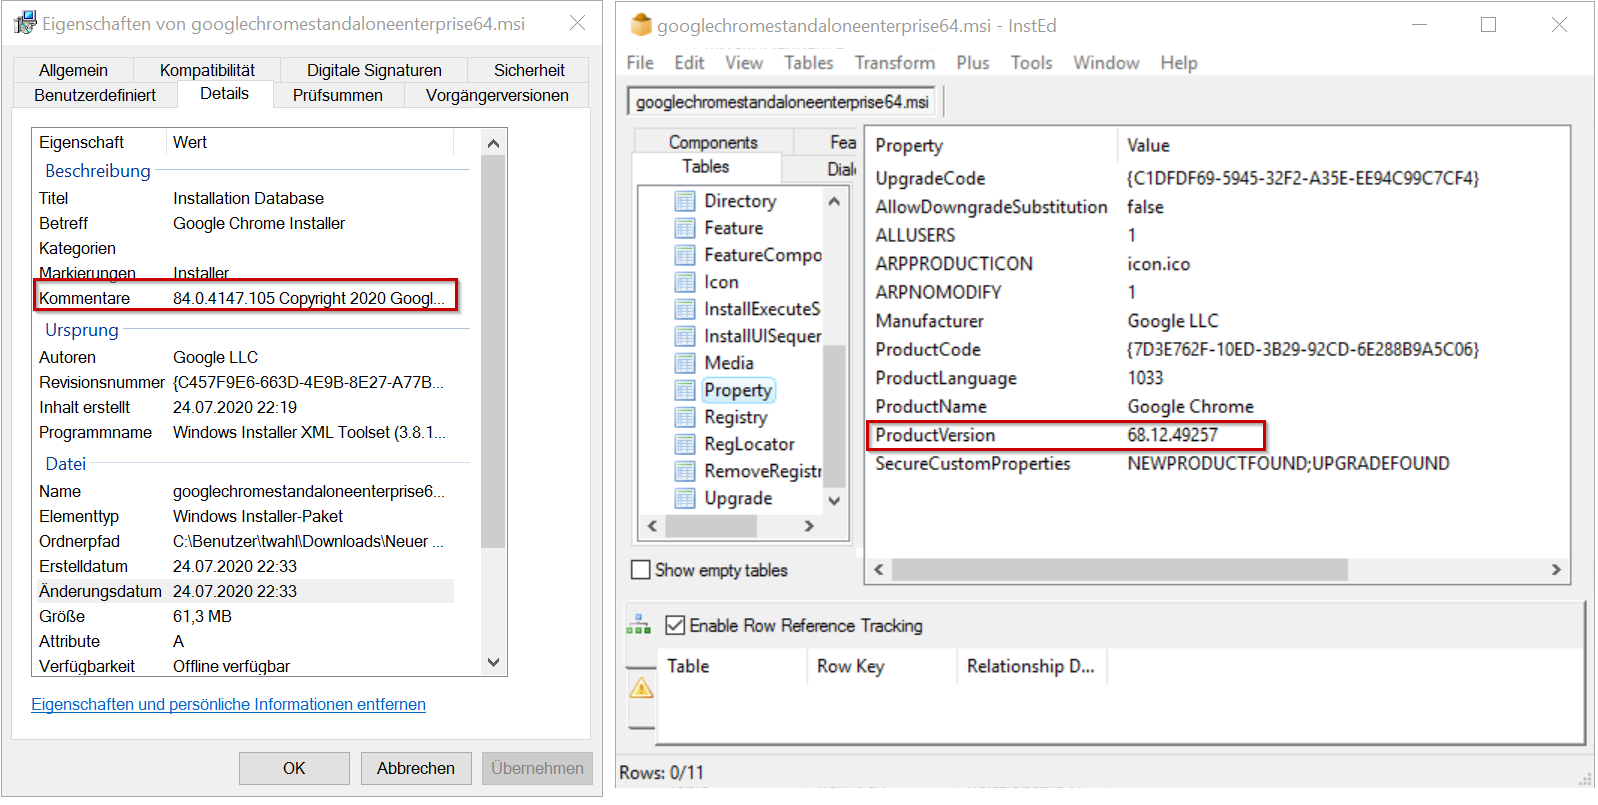
Task: Click the Eigenschaft column header
Action: click(x=100, y=142)
